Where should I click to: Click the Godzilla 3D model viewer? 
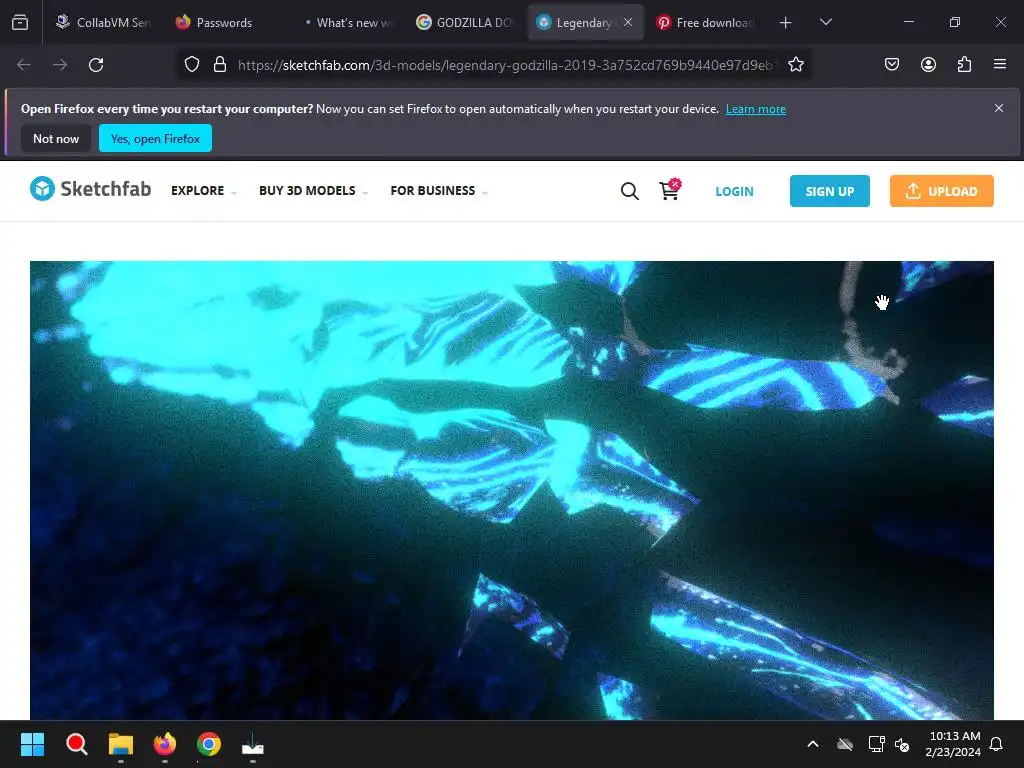point(511,490)
